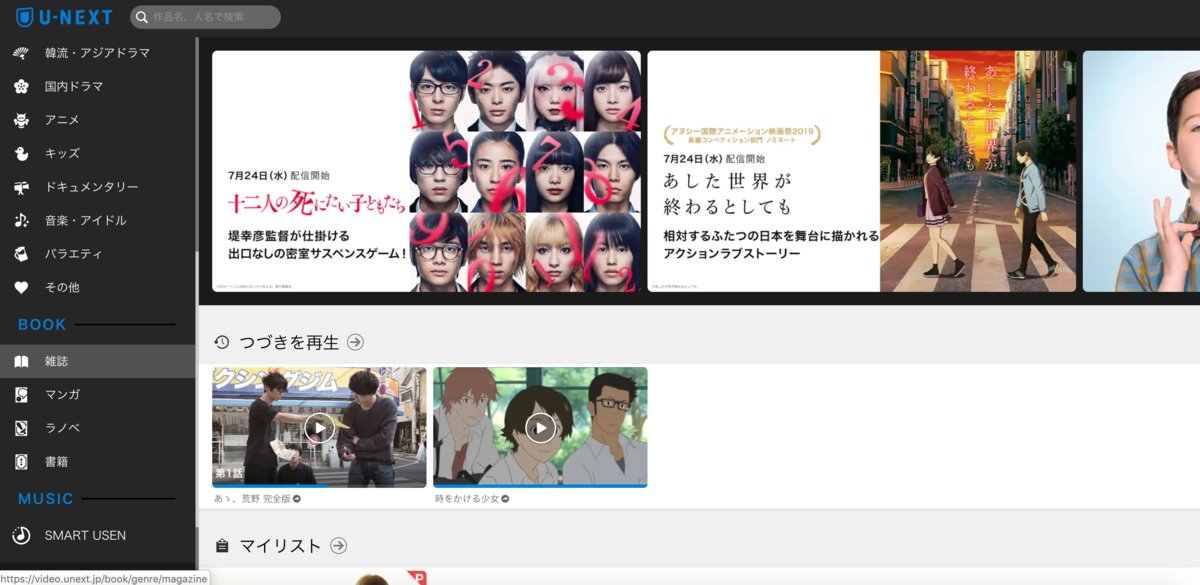Click the マイリスト heading
Screen dimensions: 1200x585
[x=280, y=546]
